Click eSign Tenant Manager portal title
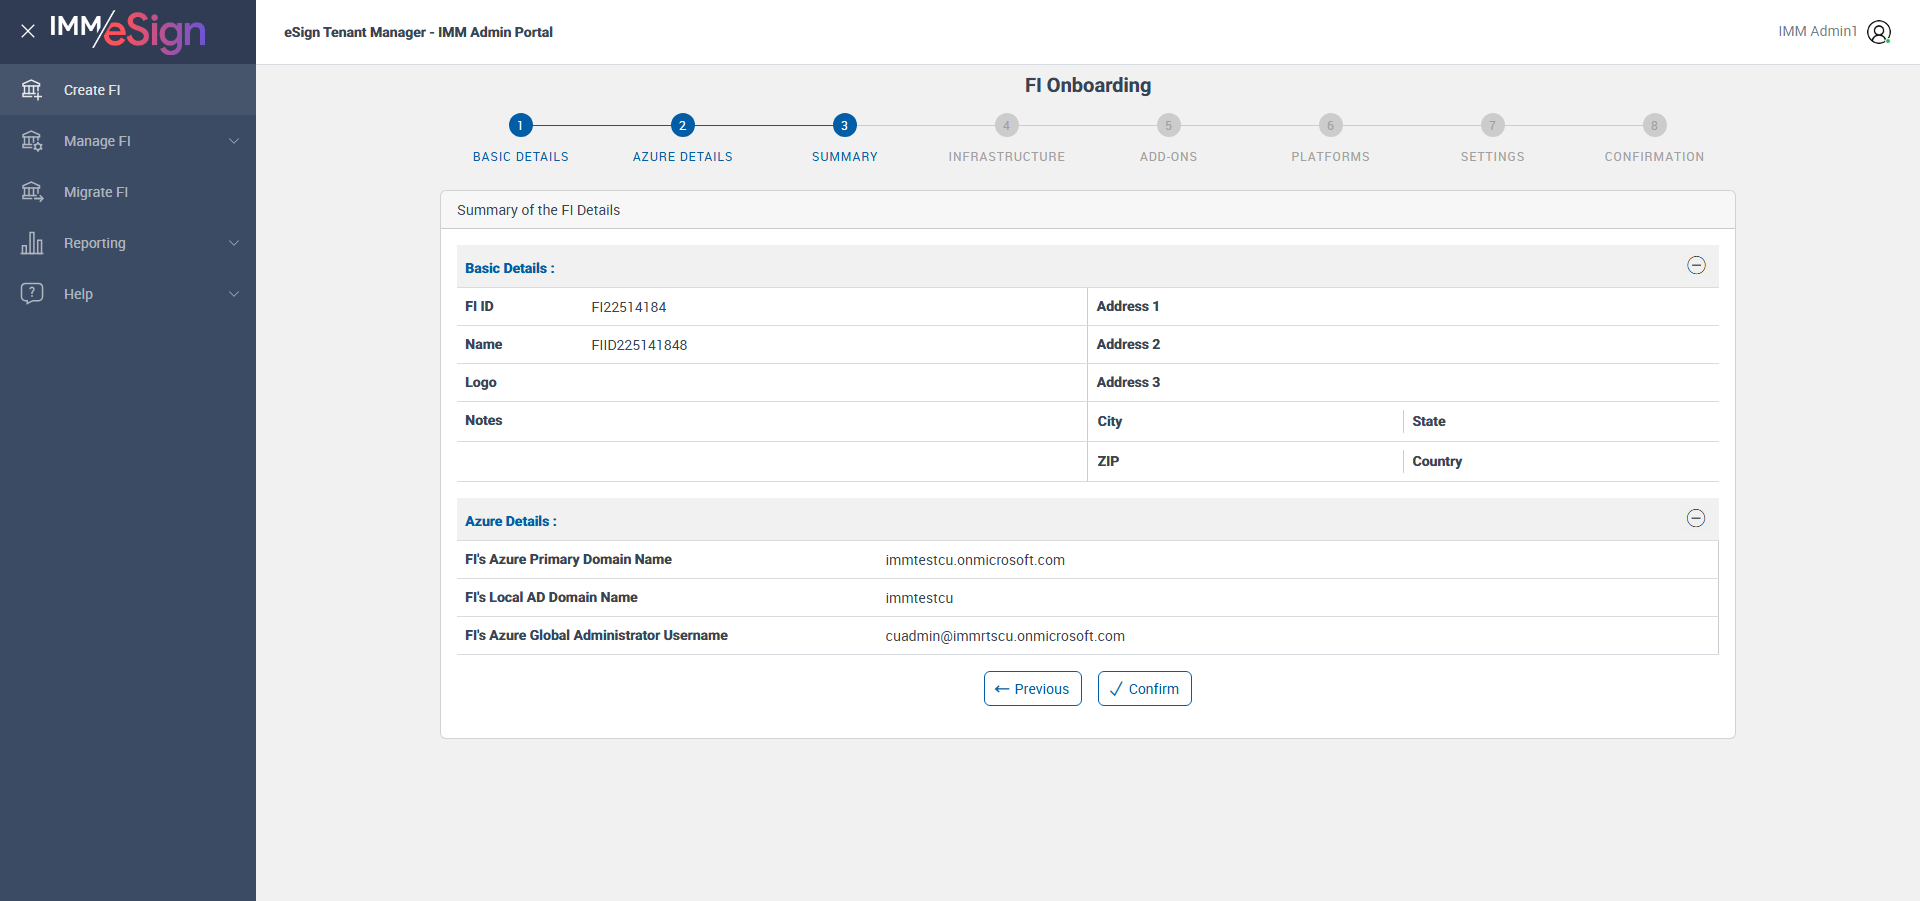Image resolution: width=1920 pixels, height=901 pixels. 418,32
